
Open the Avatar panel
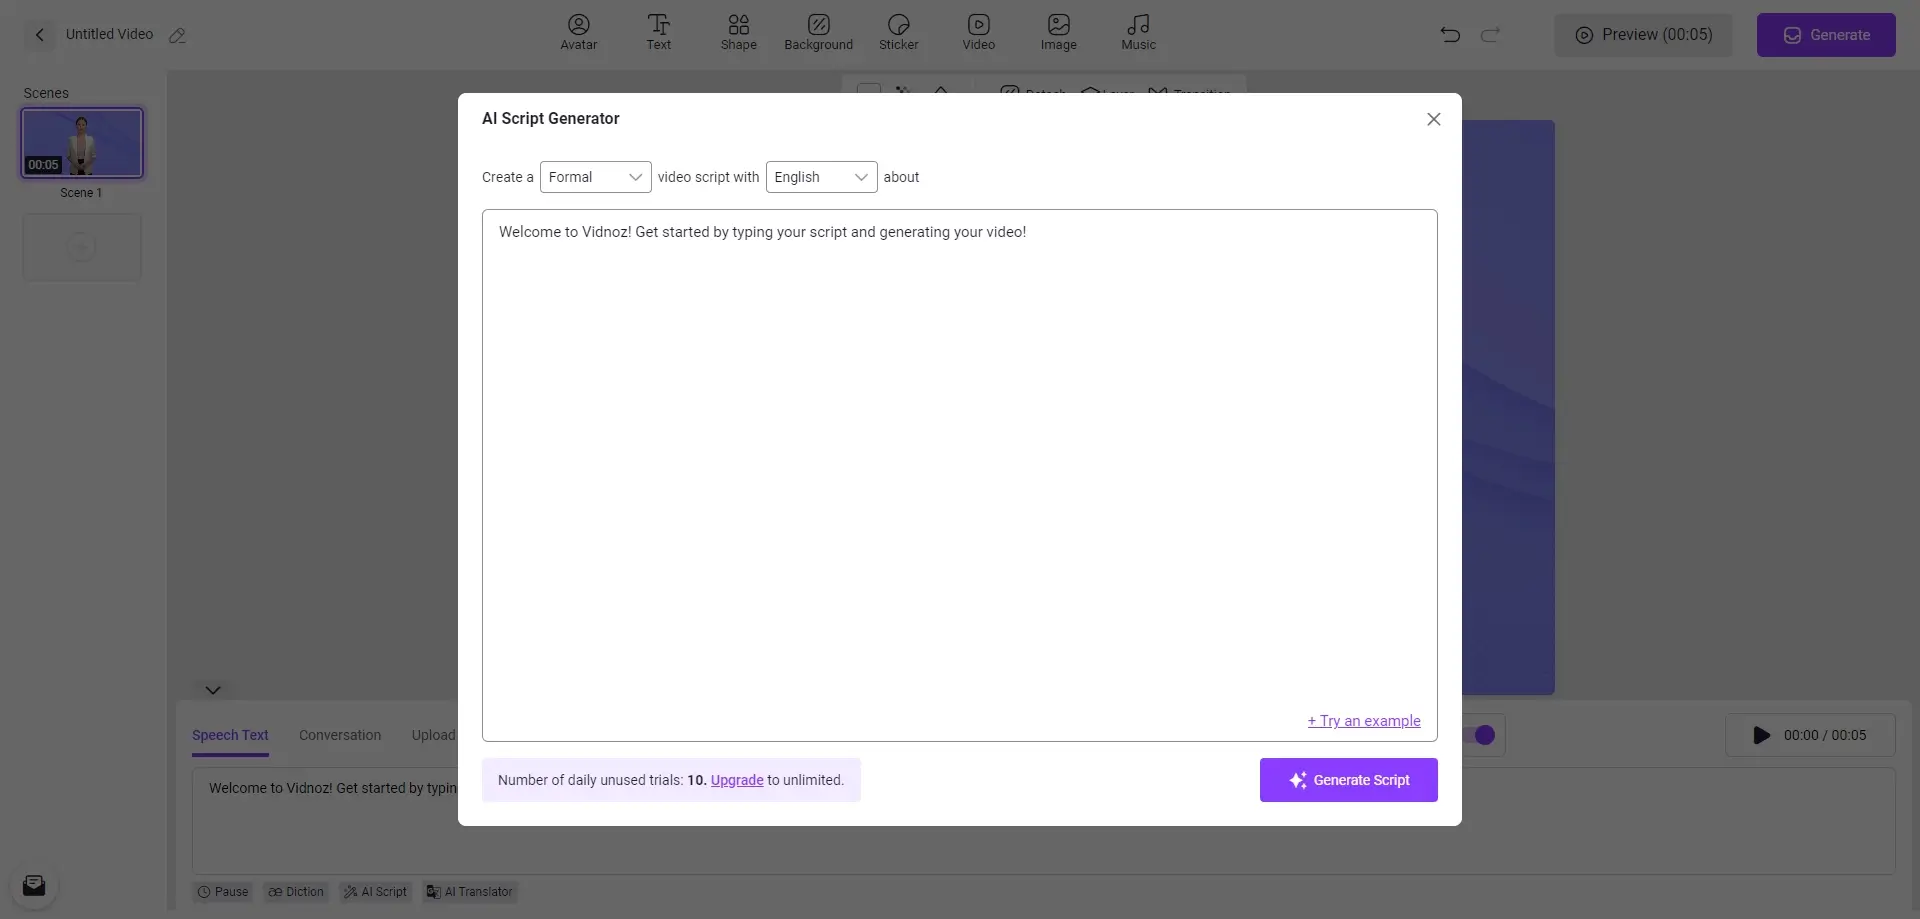[x=578, y=32]
